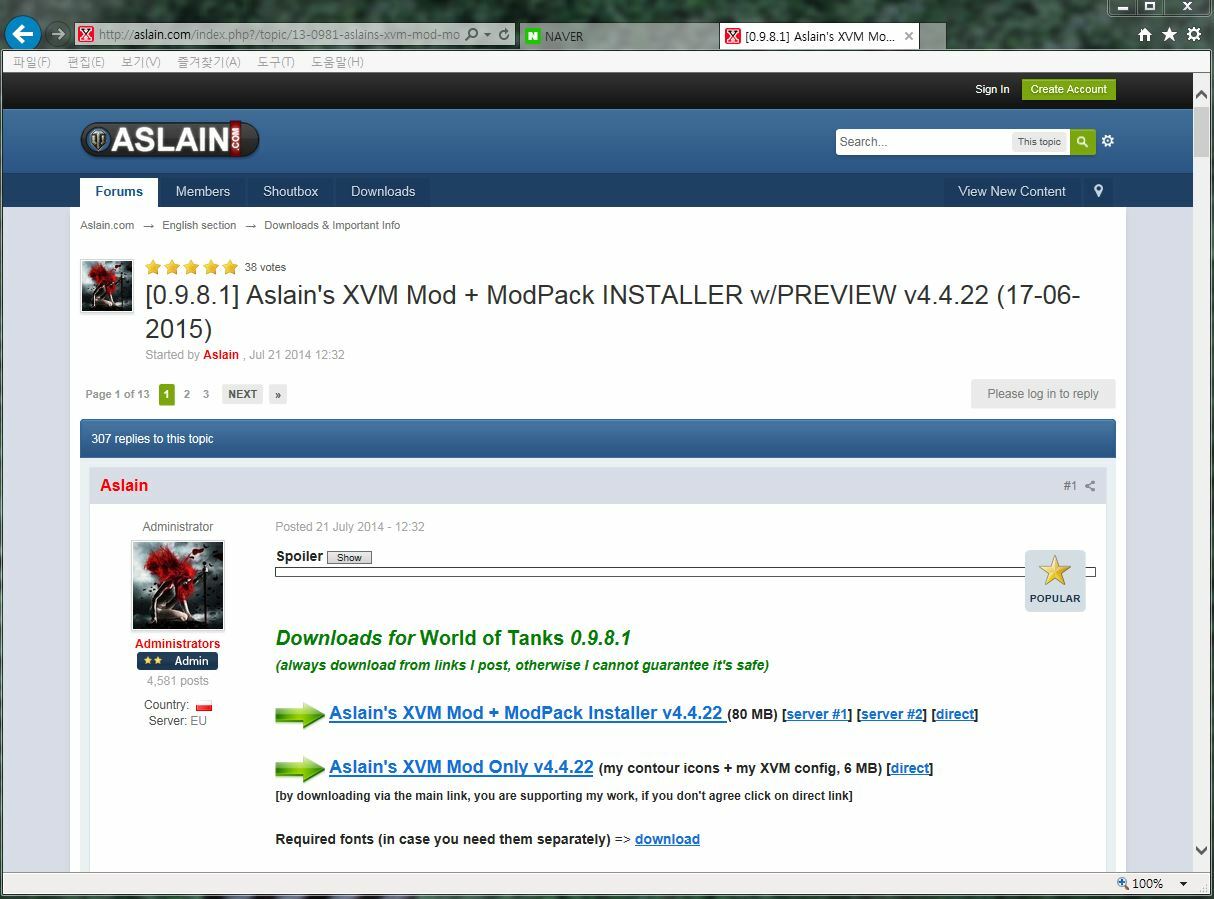Open advanced search gear icon
This screenshot has height=899, width=1214.
tap(1108, 141)
